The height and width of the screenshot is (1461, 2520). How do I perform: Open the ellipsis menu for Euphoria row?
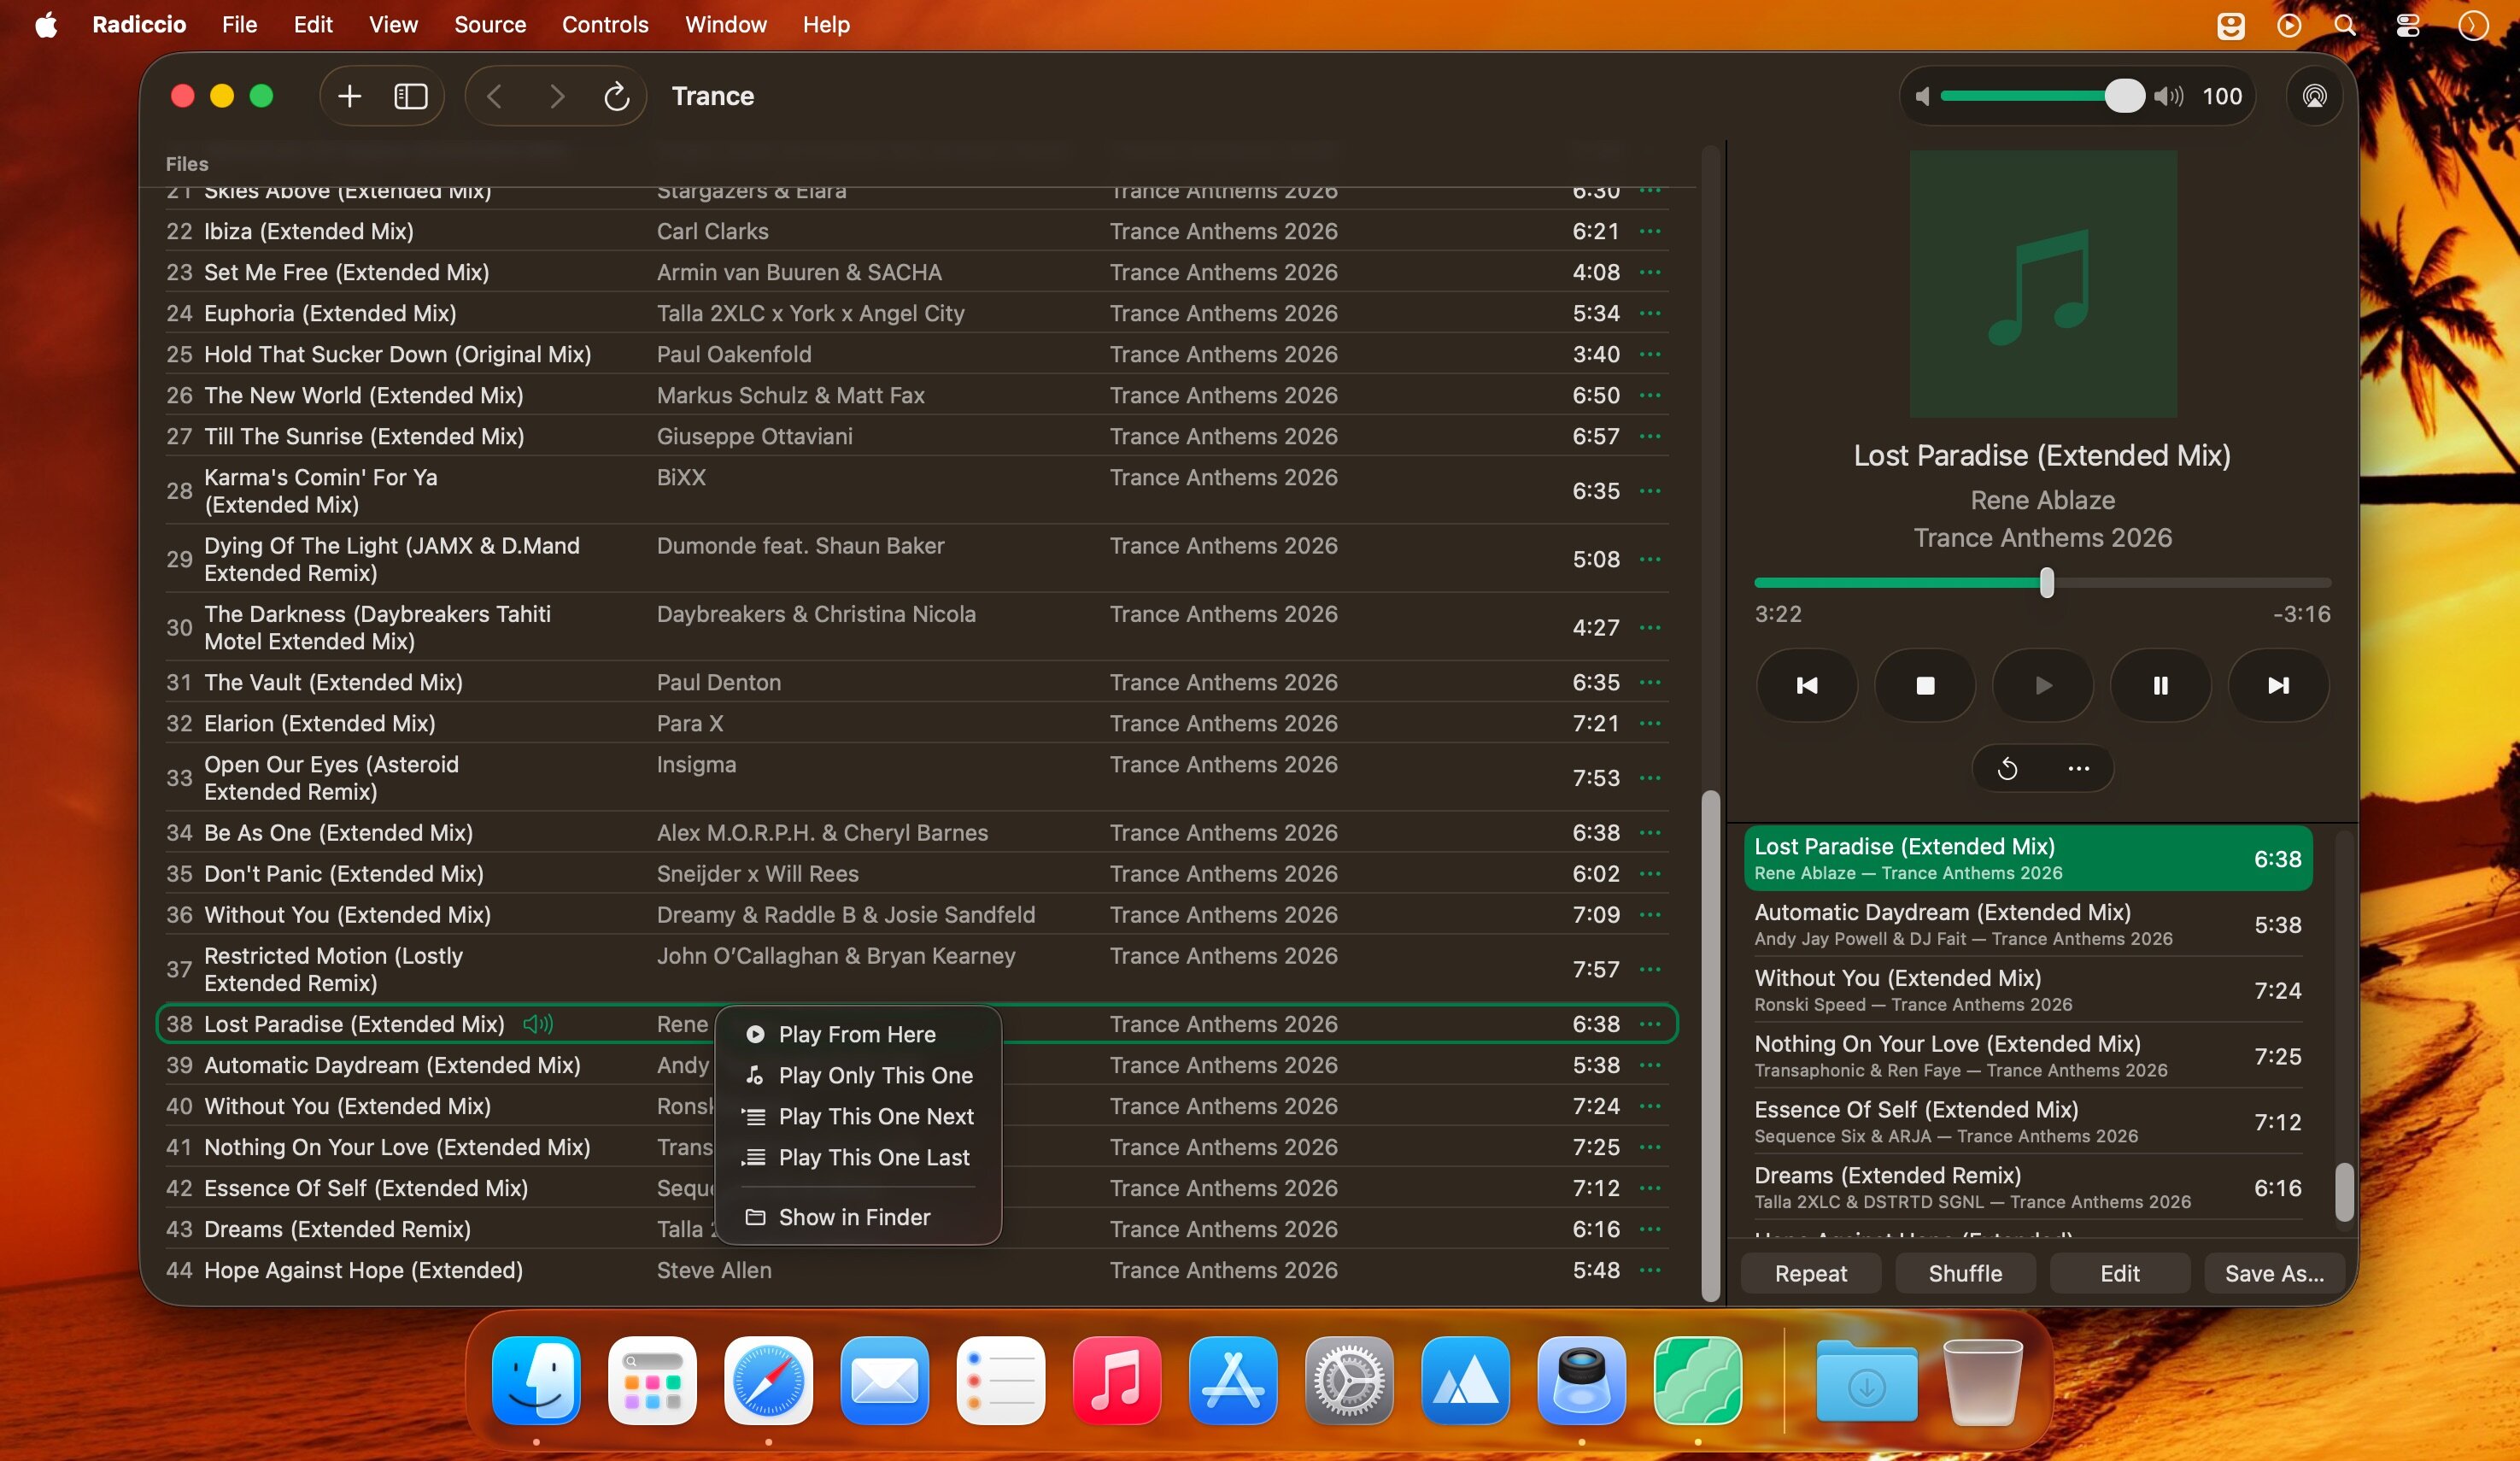(1650, 313)
